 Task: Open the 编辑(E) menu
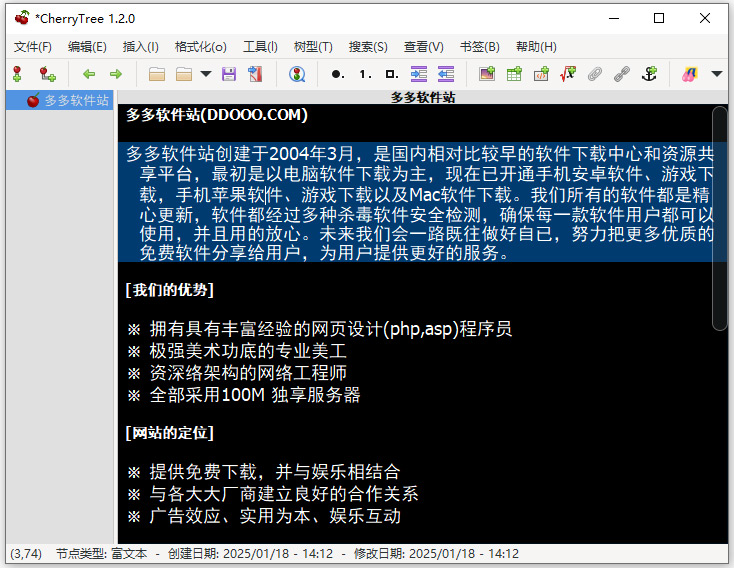coord(87,47)
